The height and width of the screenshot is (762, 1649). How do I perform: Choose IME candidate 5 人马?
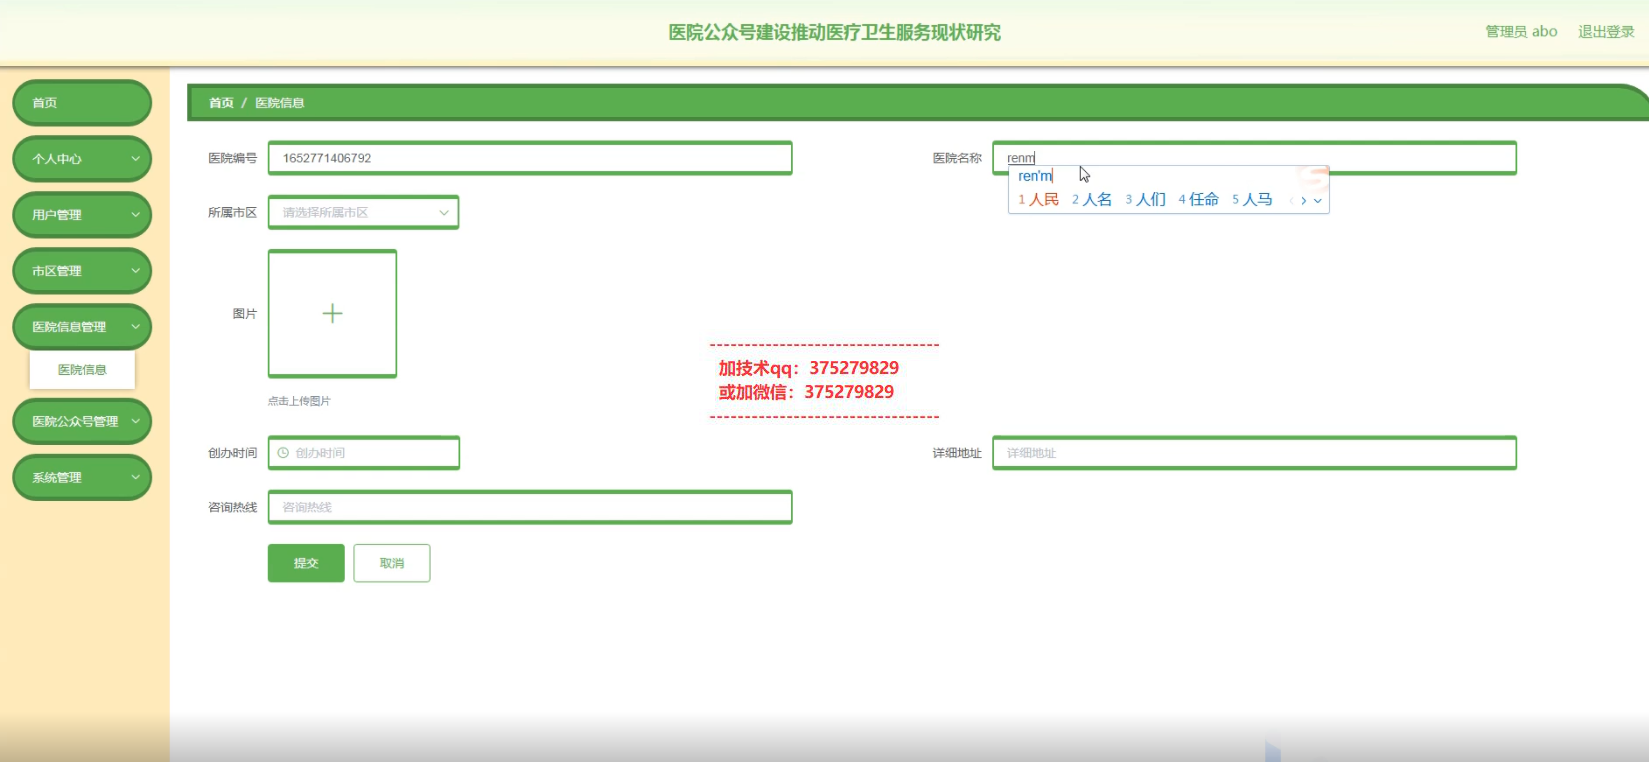tap(1252, 200)
